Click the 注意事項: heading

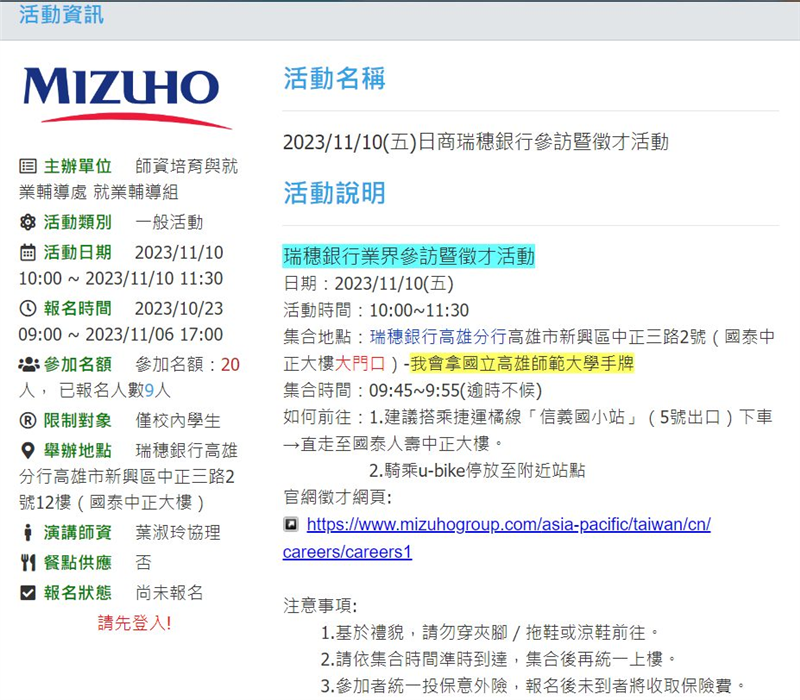click(x=320, y=605)
